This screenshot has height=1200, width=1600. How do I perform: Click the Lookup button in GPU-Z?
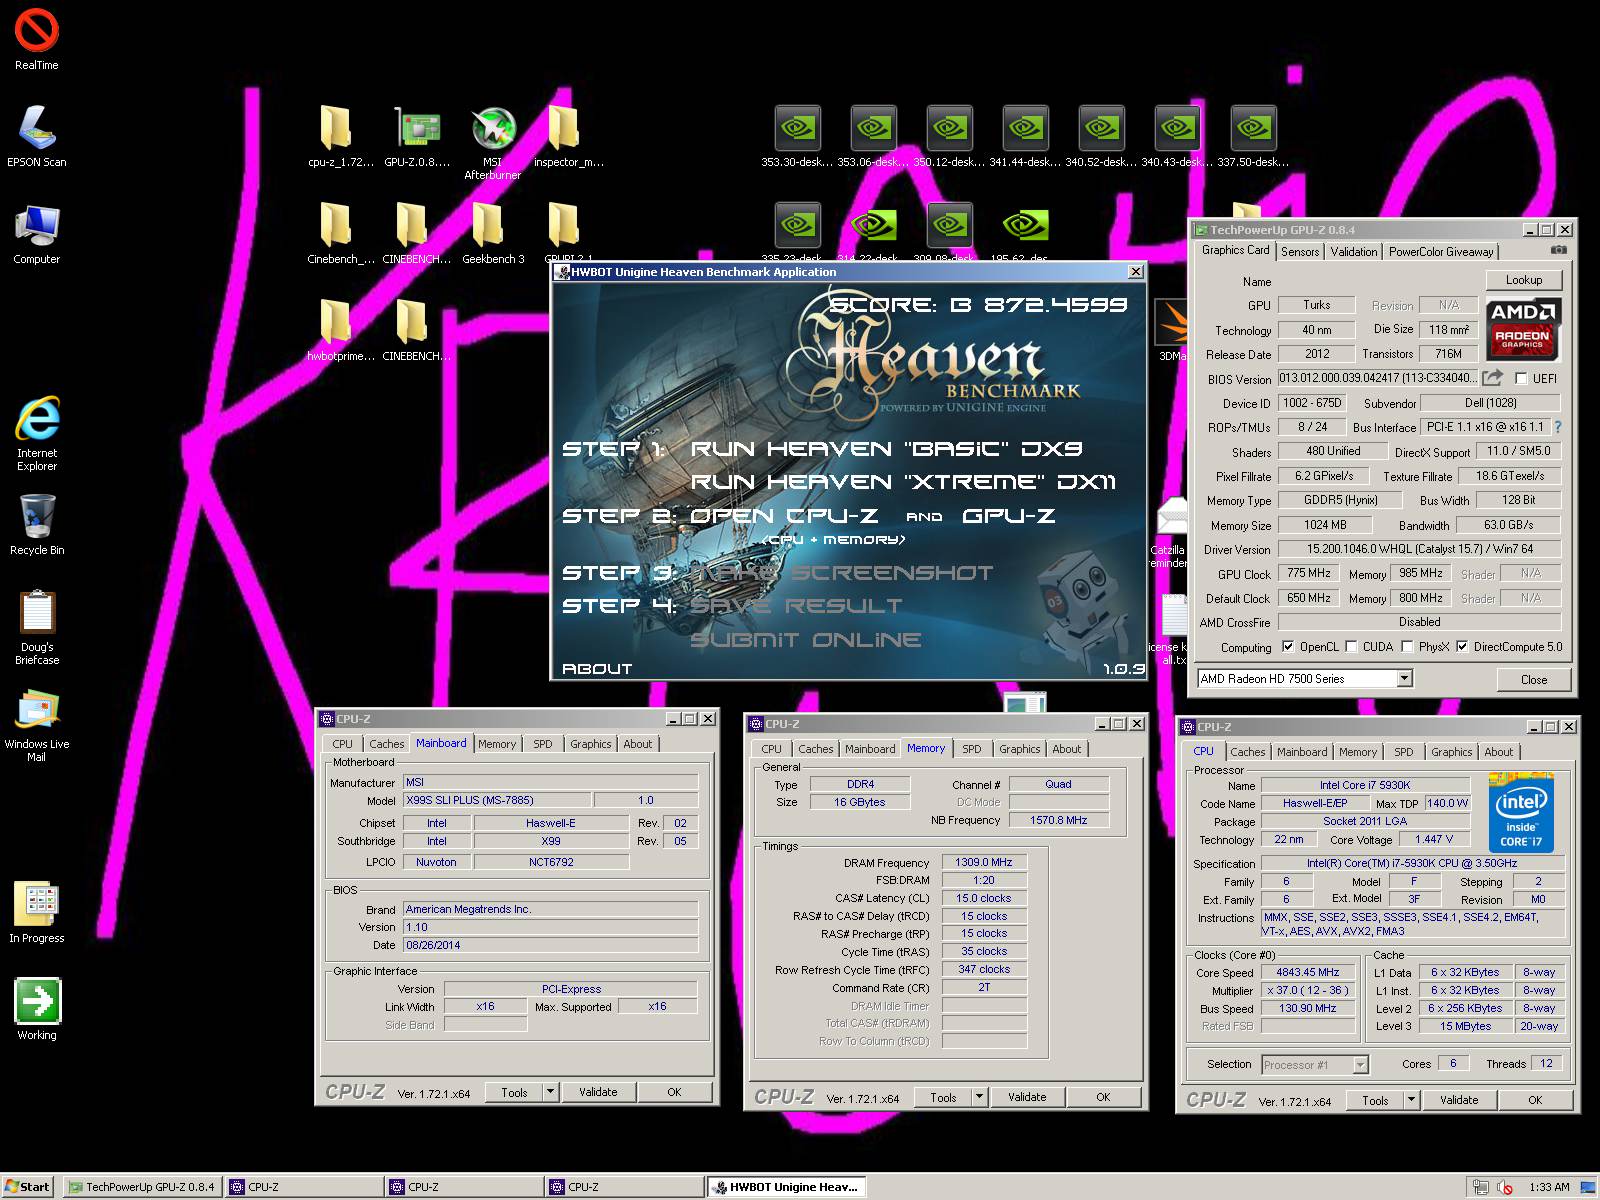pyautogui.click(x=1524, y=280)
